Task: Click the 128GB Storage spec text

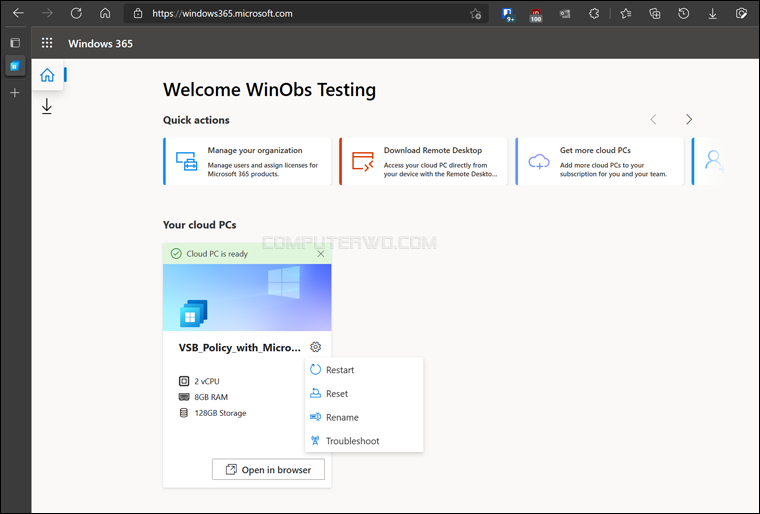Action: click(x=220, y=413)
